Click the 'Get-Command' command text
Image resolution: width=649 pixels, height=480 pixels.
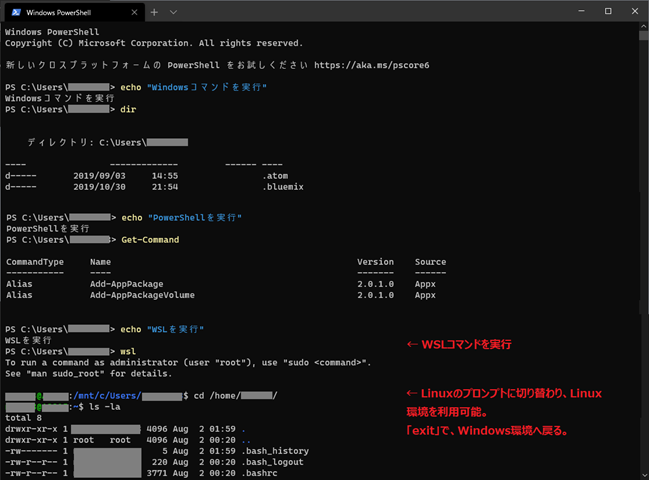(150, 240)
